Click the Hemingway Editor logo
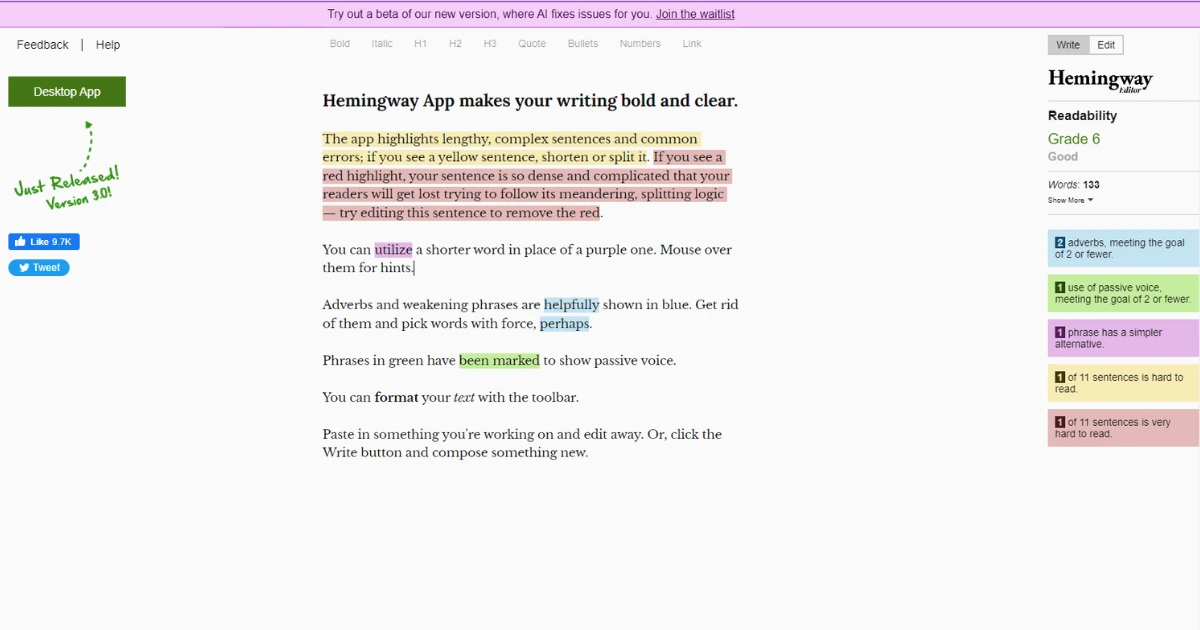The image size is (1200, 630). [x=1100, y=80]
